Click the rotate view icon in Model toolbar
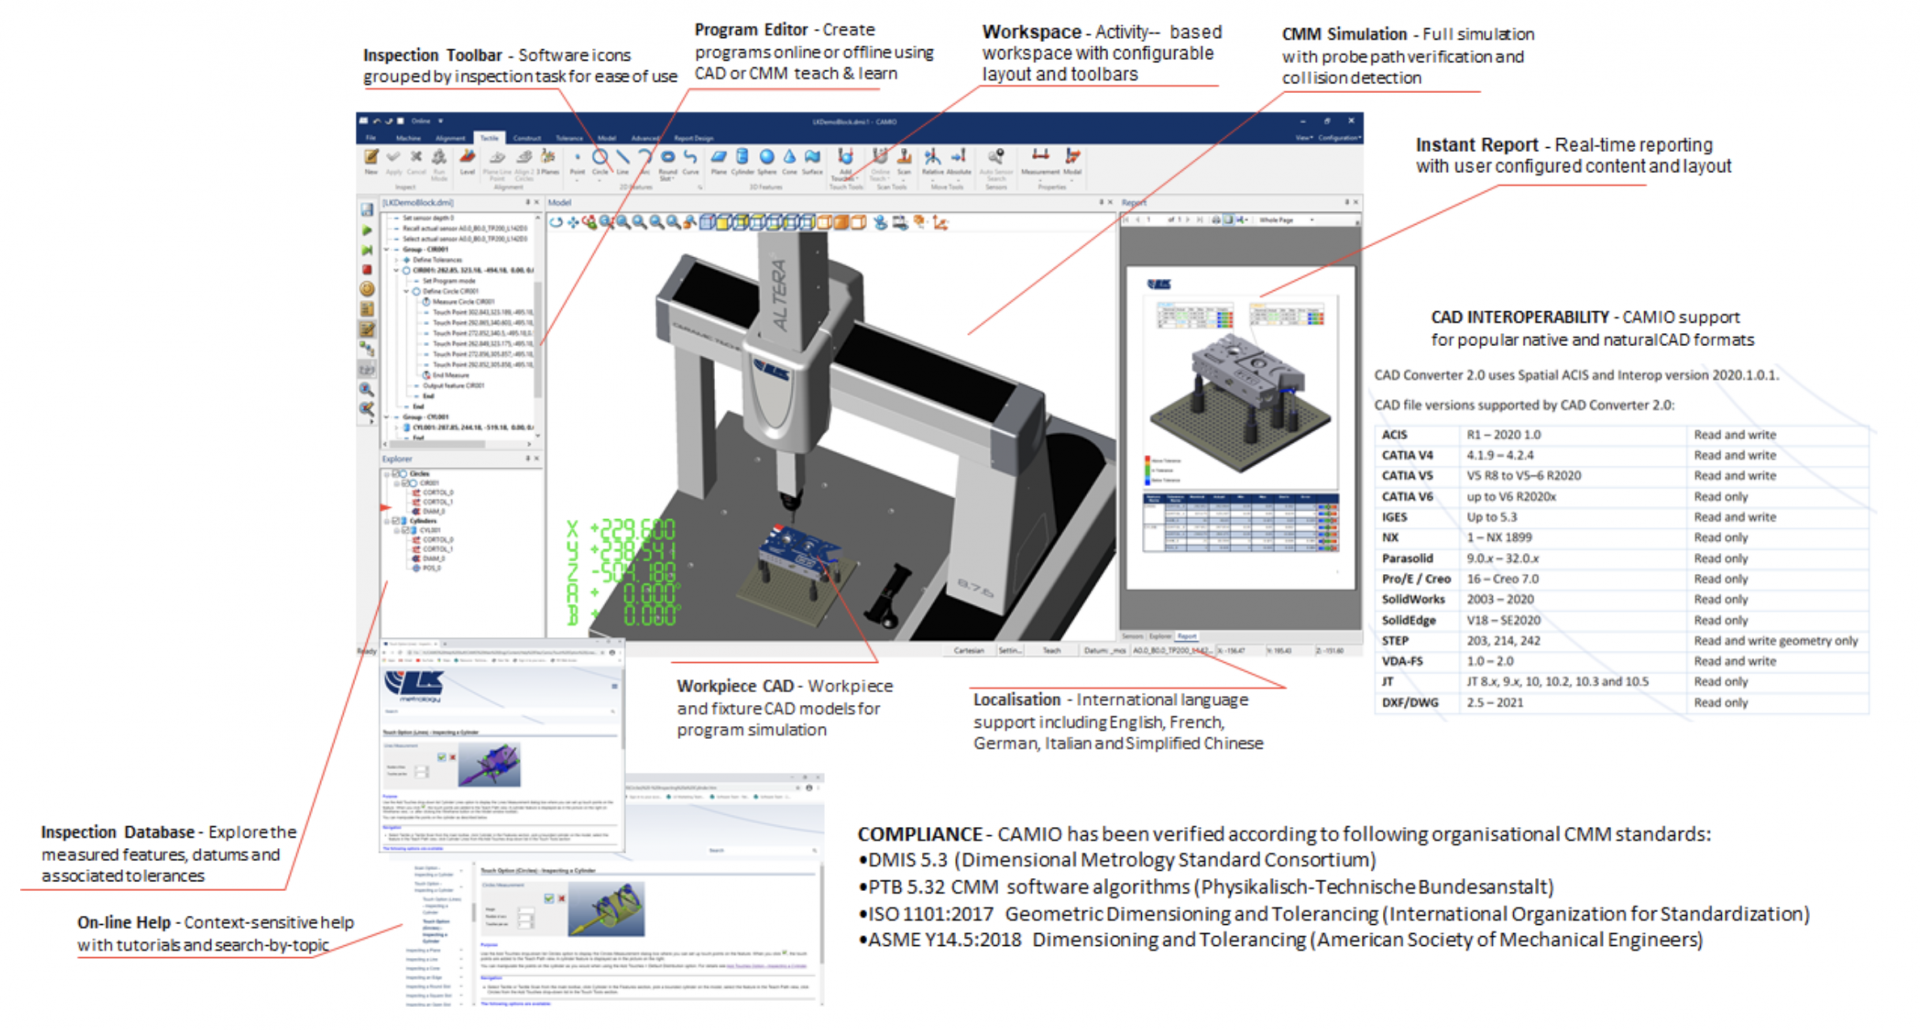 tap(556, 222)
